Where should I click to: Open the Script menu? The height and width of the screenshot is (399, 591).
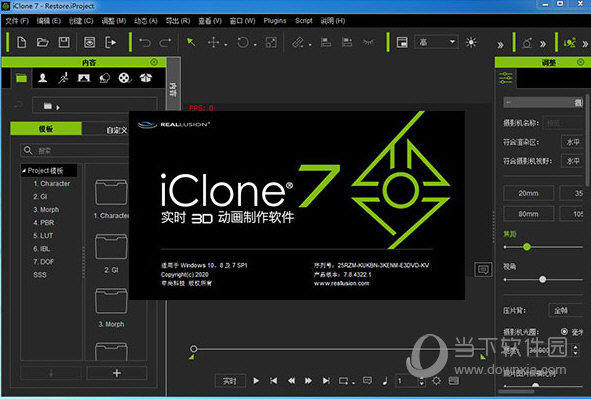tap(303, 21)
